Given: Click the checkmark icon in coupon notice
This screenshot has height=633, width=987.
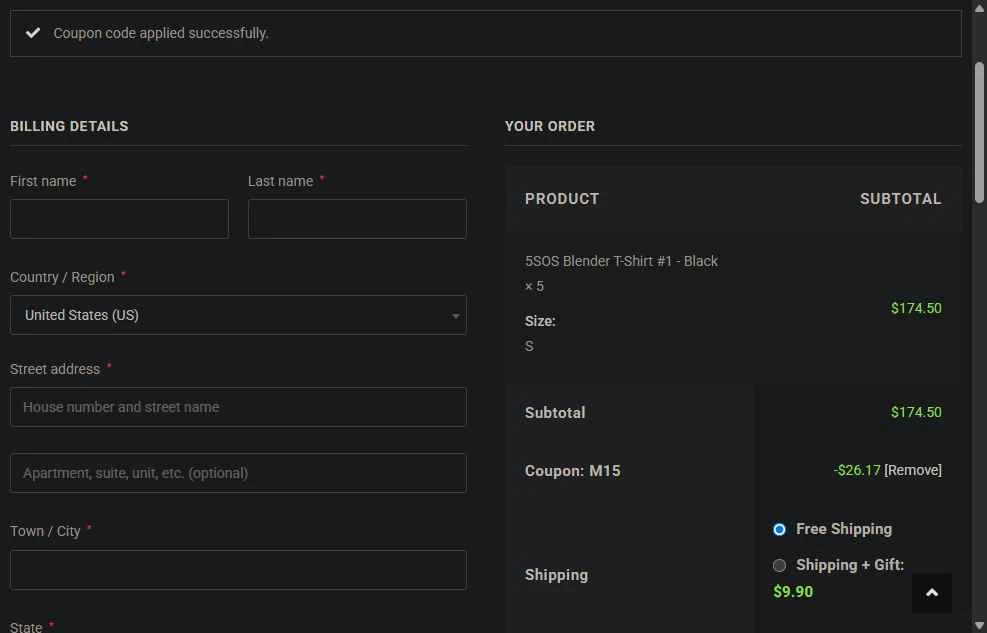Looking at the screenshot, I should [x=33, y=33].
